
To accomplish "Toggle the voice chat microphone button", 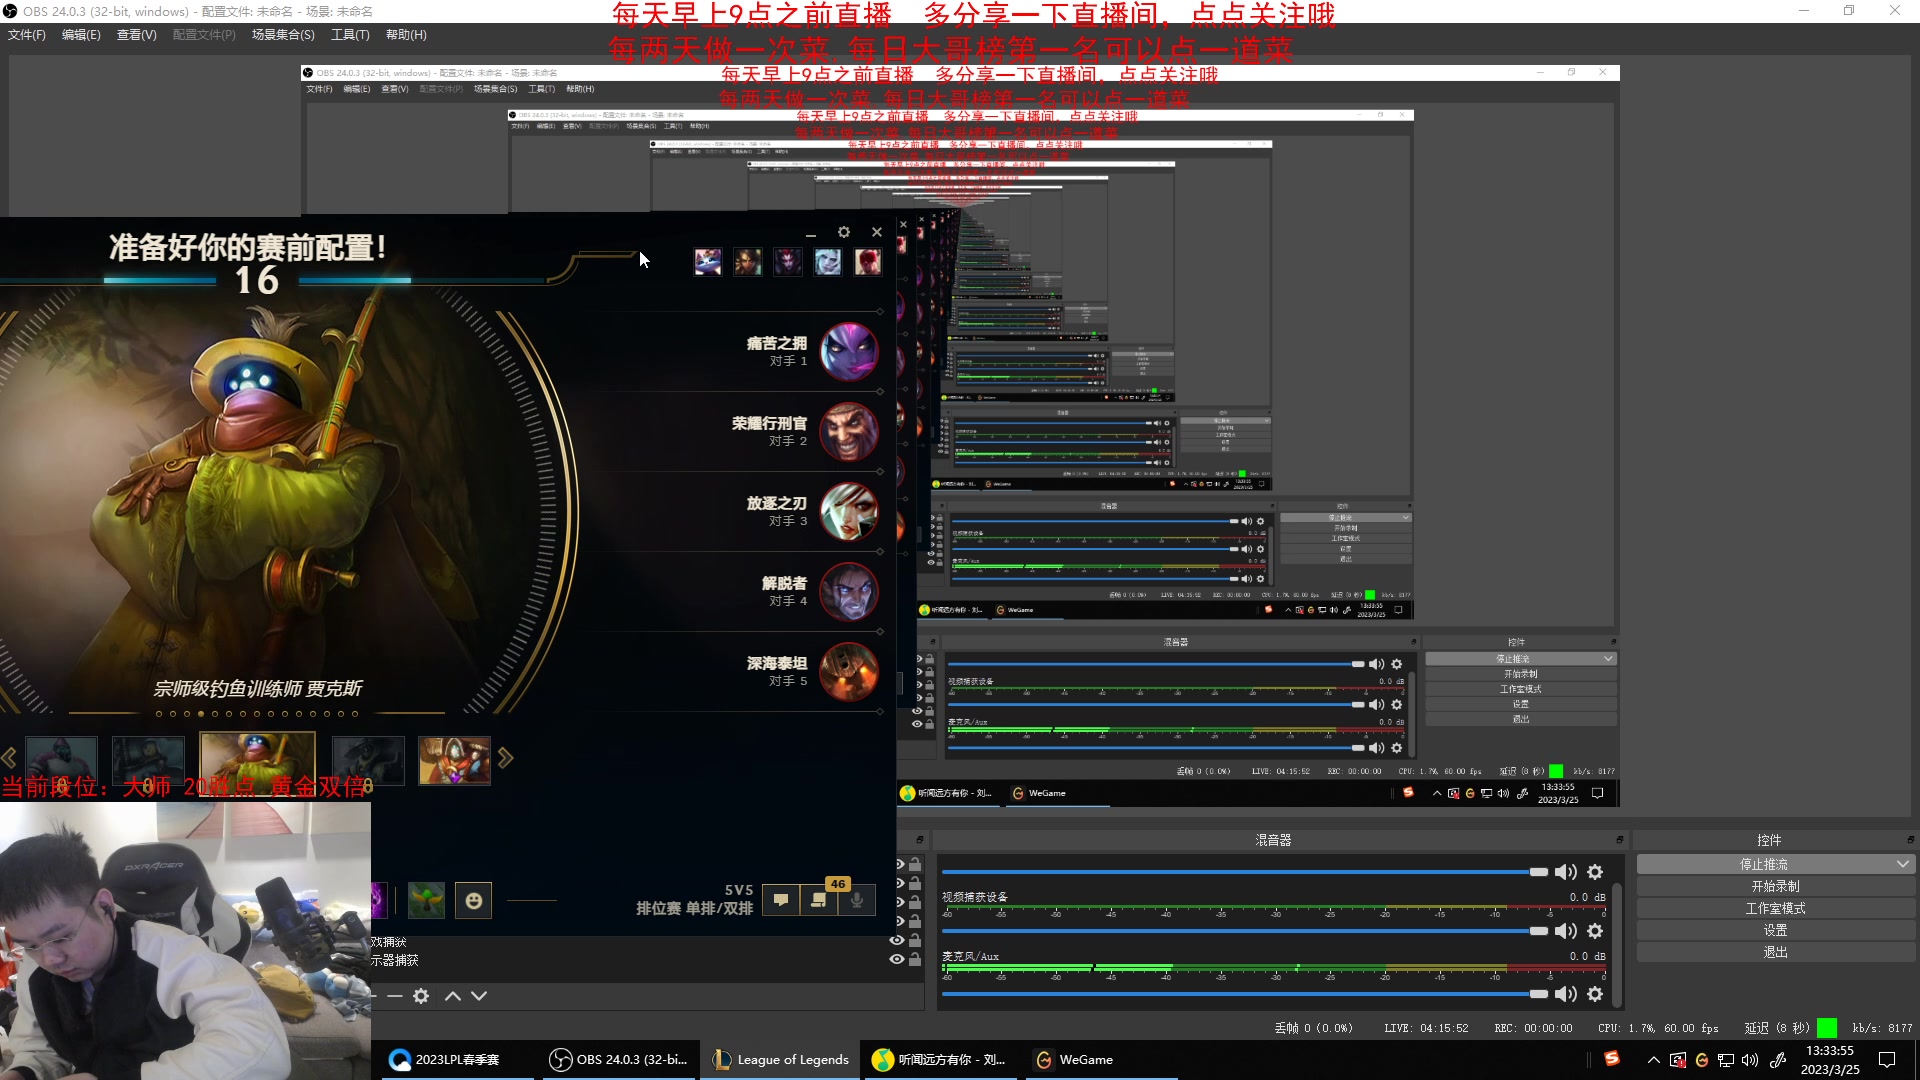I will pyautogui.click(x=857, y=900).
